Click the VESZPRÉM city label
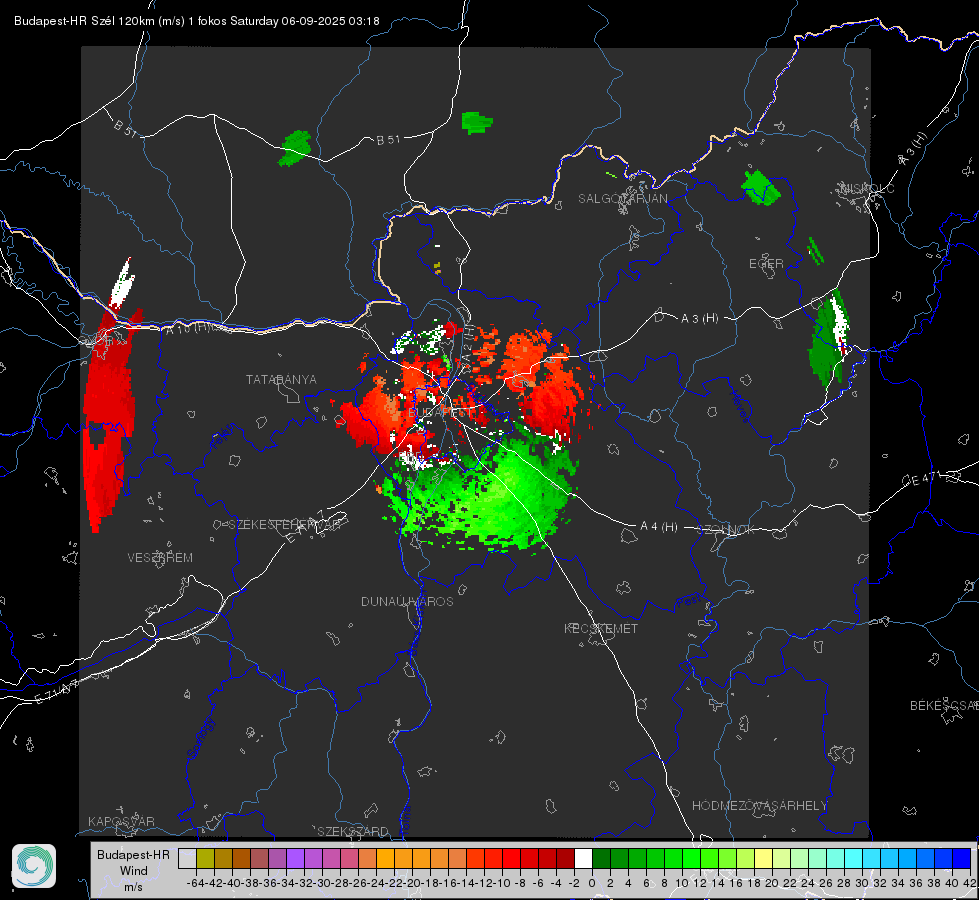Screen dimensions: 979x900 [x=160, y=558]
